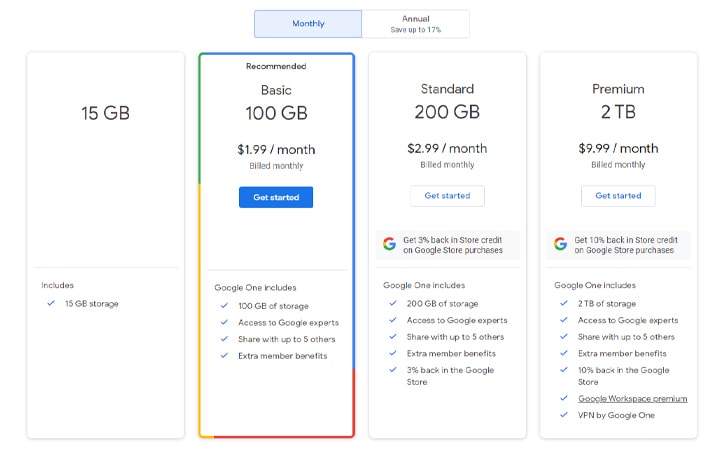
Task: Click the checkmark beside 2 TB of storage
Action: [x=564, y=303]
